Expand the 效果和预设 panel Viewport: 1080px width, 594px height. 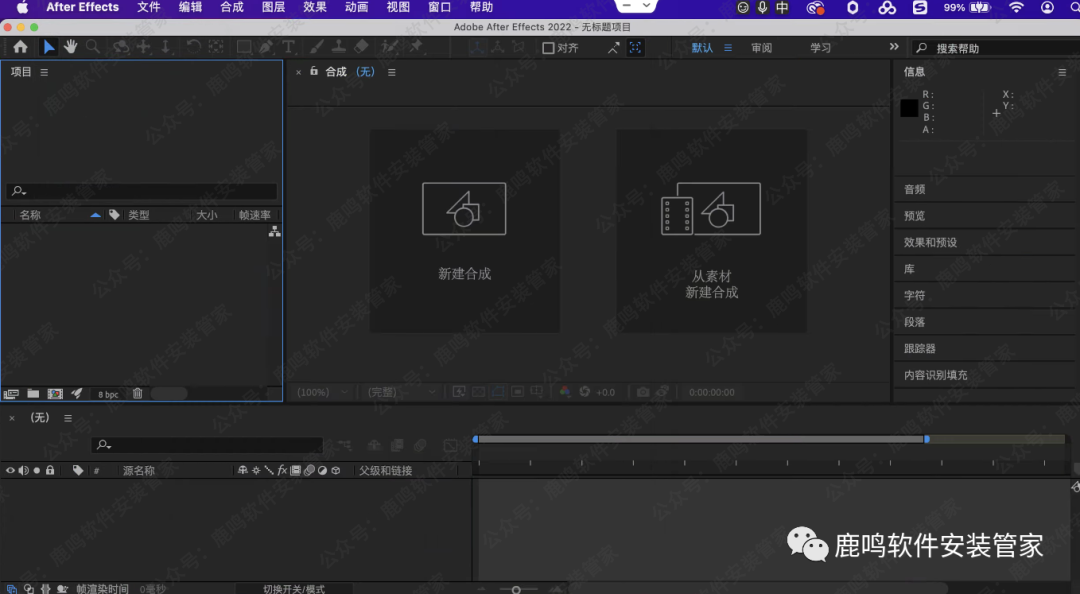coord(930,242)
